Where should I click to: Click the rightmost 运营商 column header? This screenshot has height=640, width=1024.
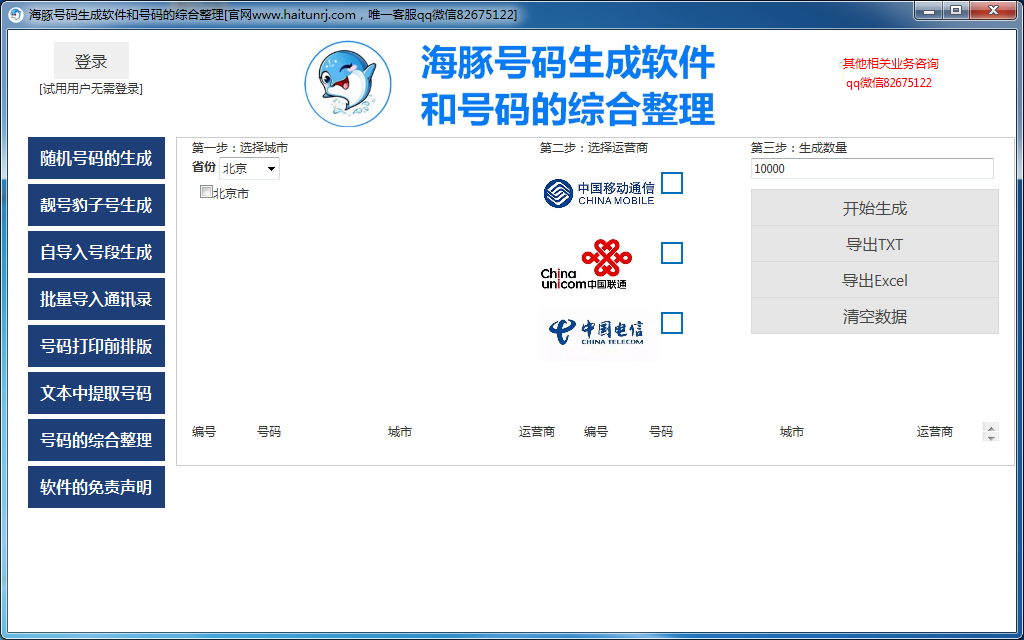[x=935, y=432]
